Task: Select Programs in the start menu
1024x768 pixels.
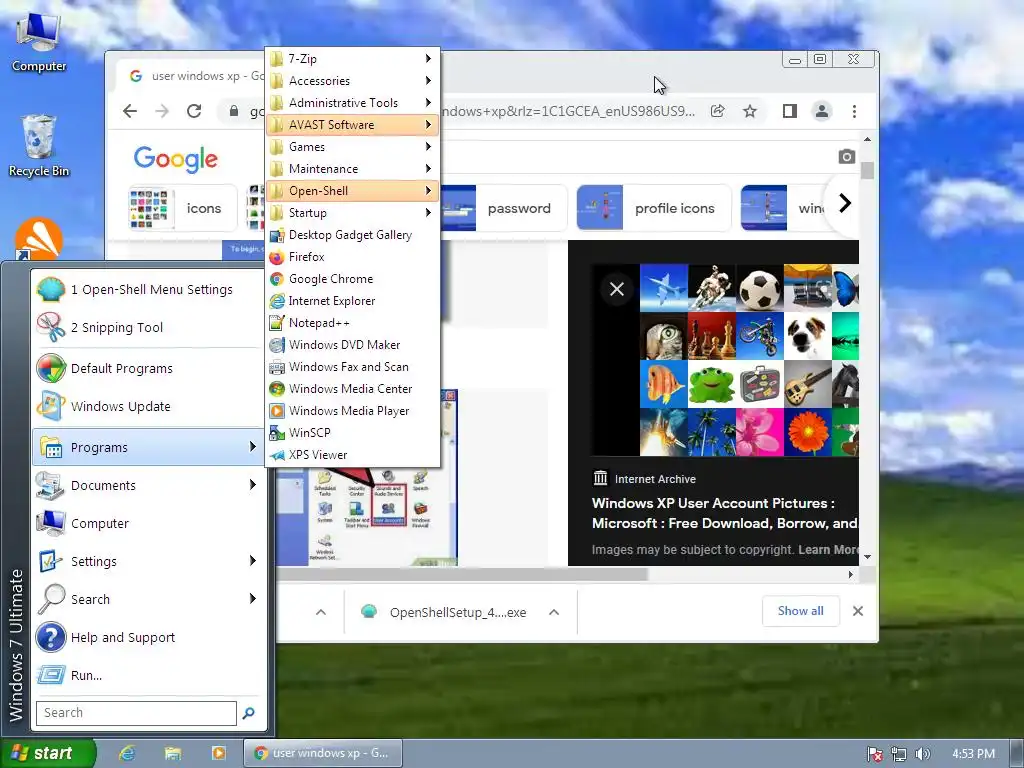Action: 148,447
